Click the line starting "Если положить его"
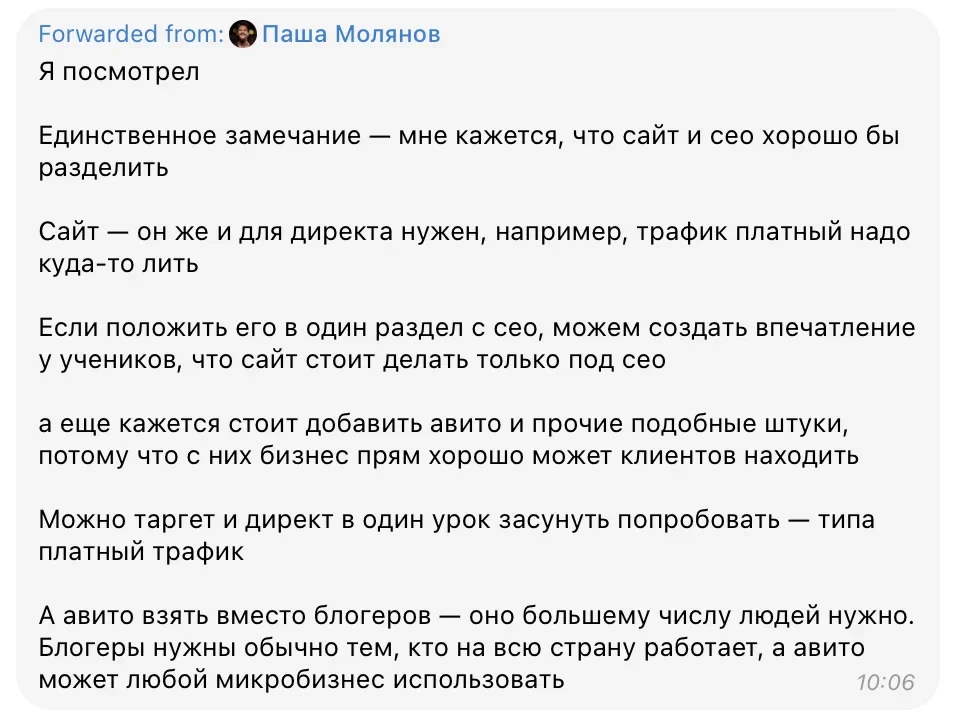The height and width of the screenshot is (718, 954). tap(476, 328)
